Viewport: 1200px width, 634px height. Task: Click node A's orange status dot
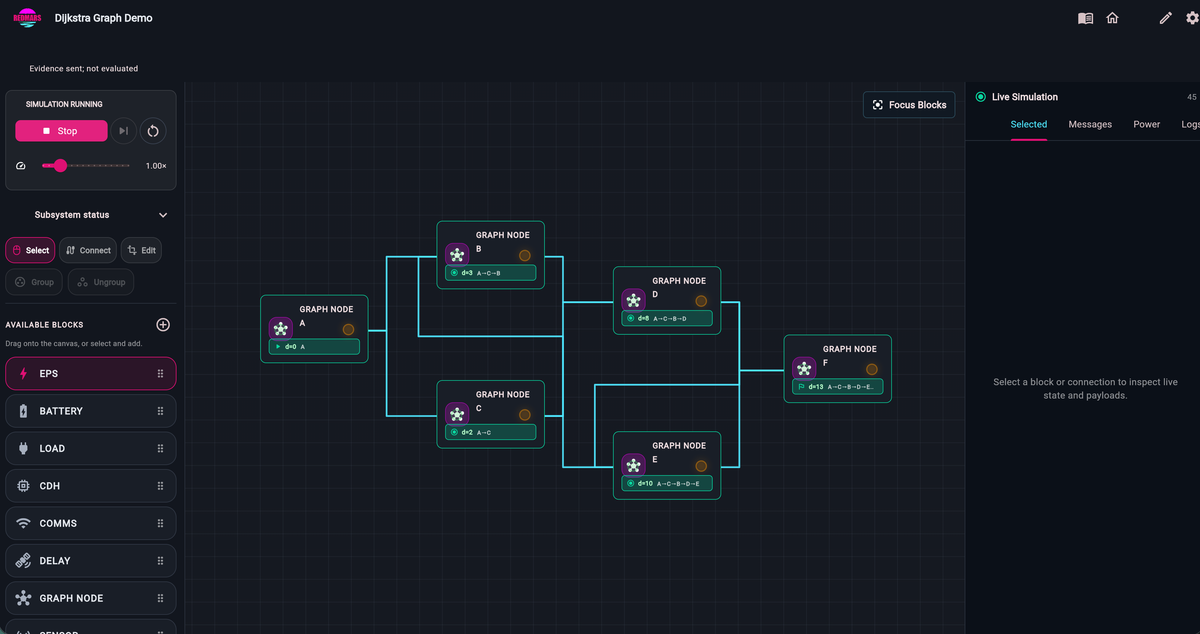pos(348,329)
